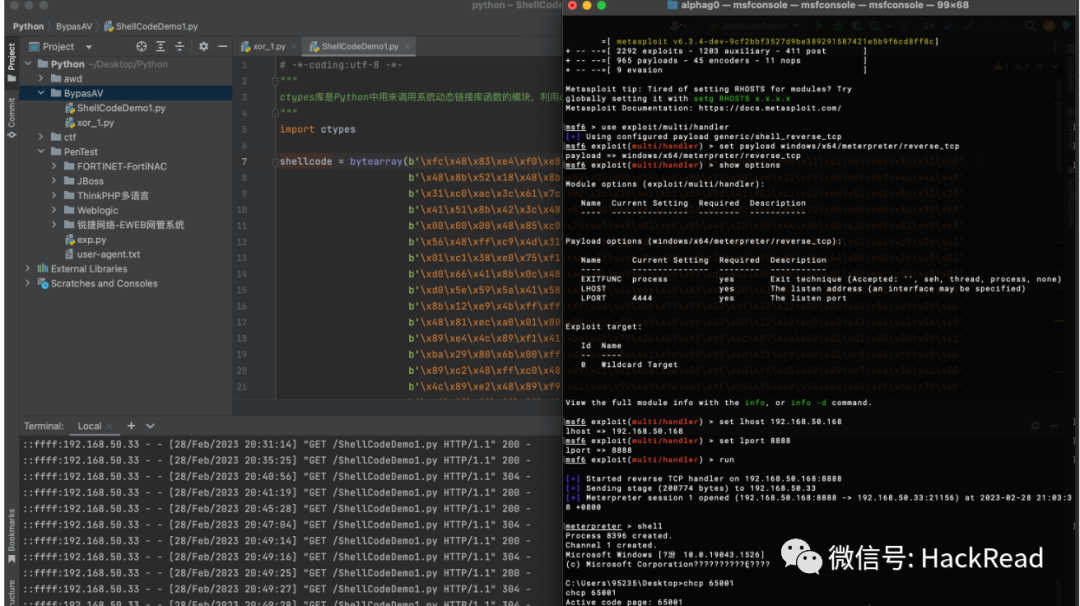Click the 'set lhost 192.168.50.168' line in msfconsole
This screenshot has width=1080, height=606.
pyautogui.click(x=703, y=421)
